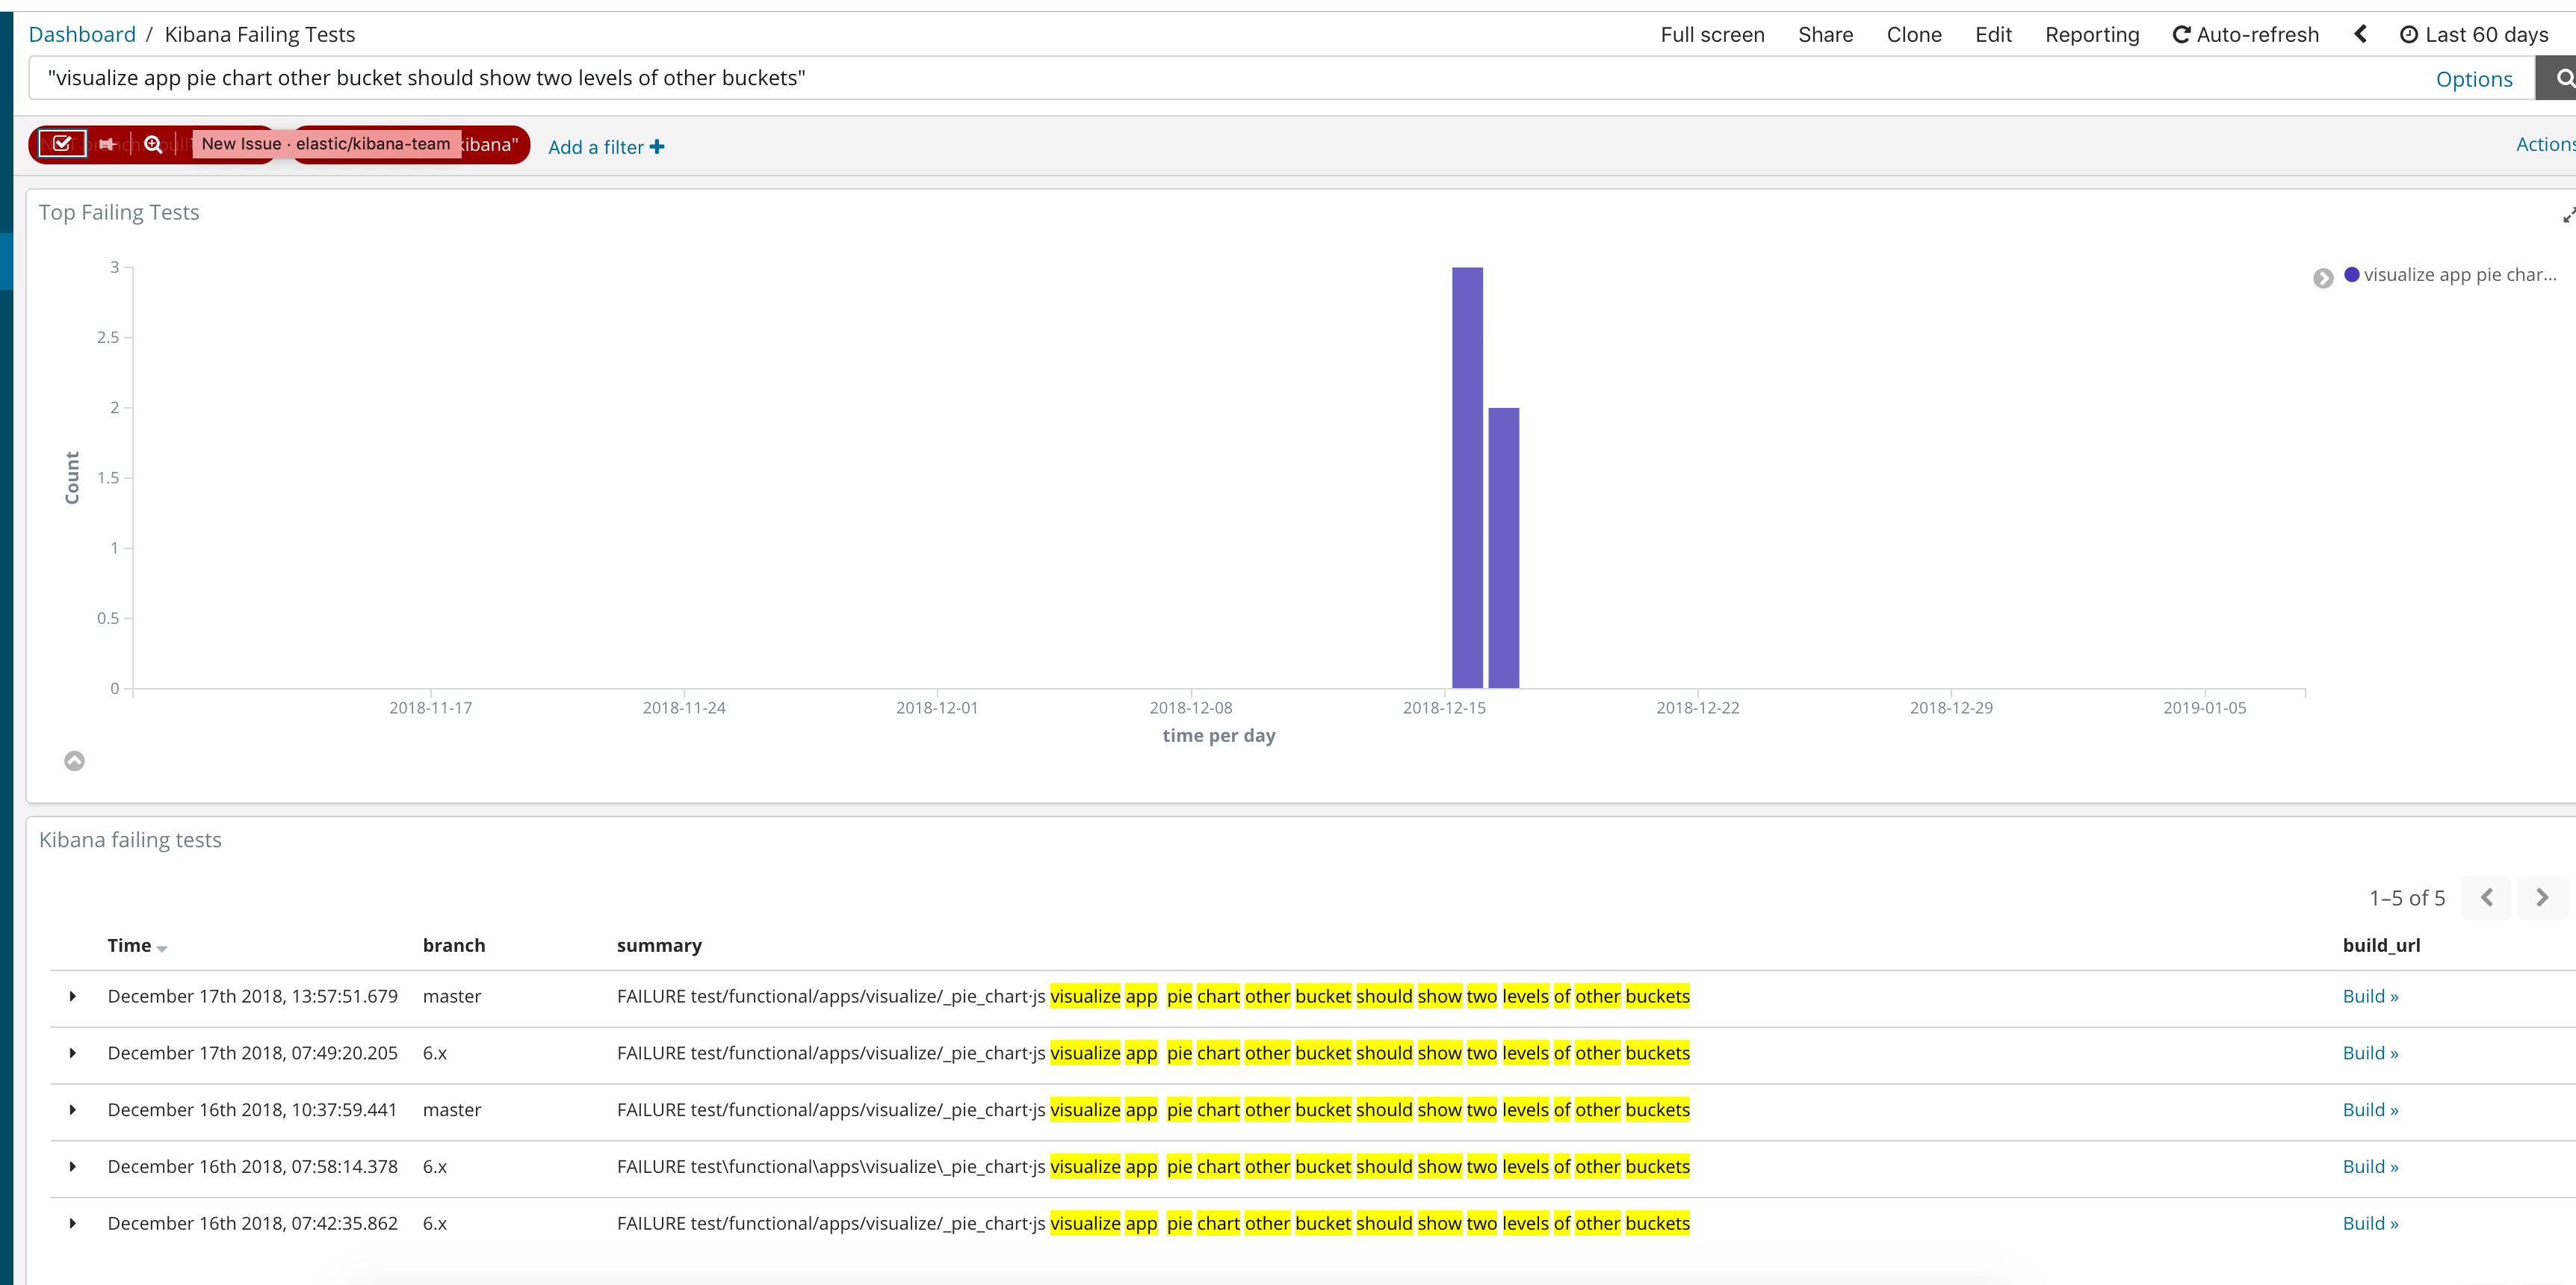The image size is (2576, 1285).
Task: Open Build link for December 16th 10:37 row
Action: point(2370,1110)
